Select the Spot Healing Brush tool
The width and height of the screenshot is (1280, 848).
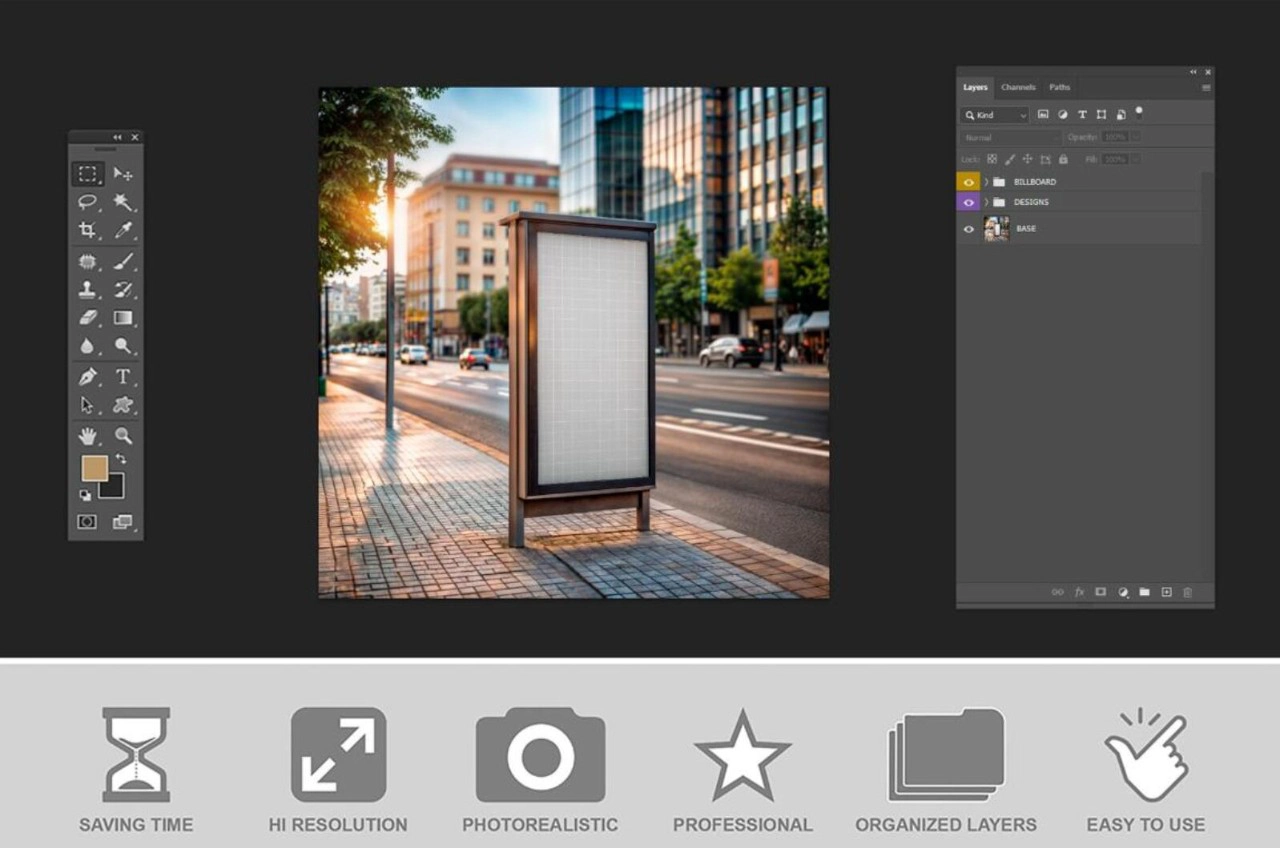point(88,262)
